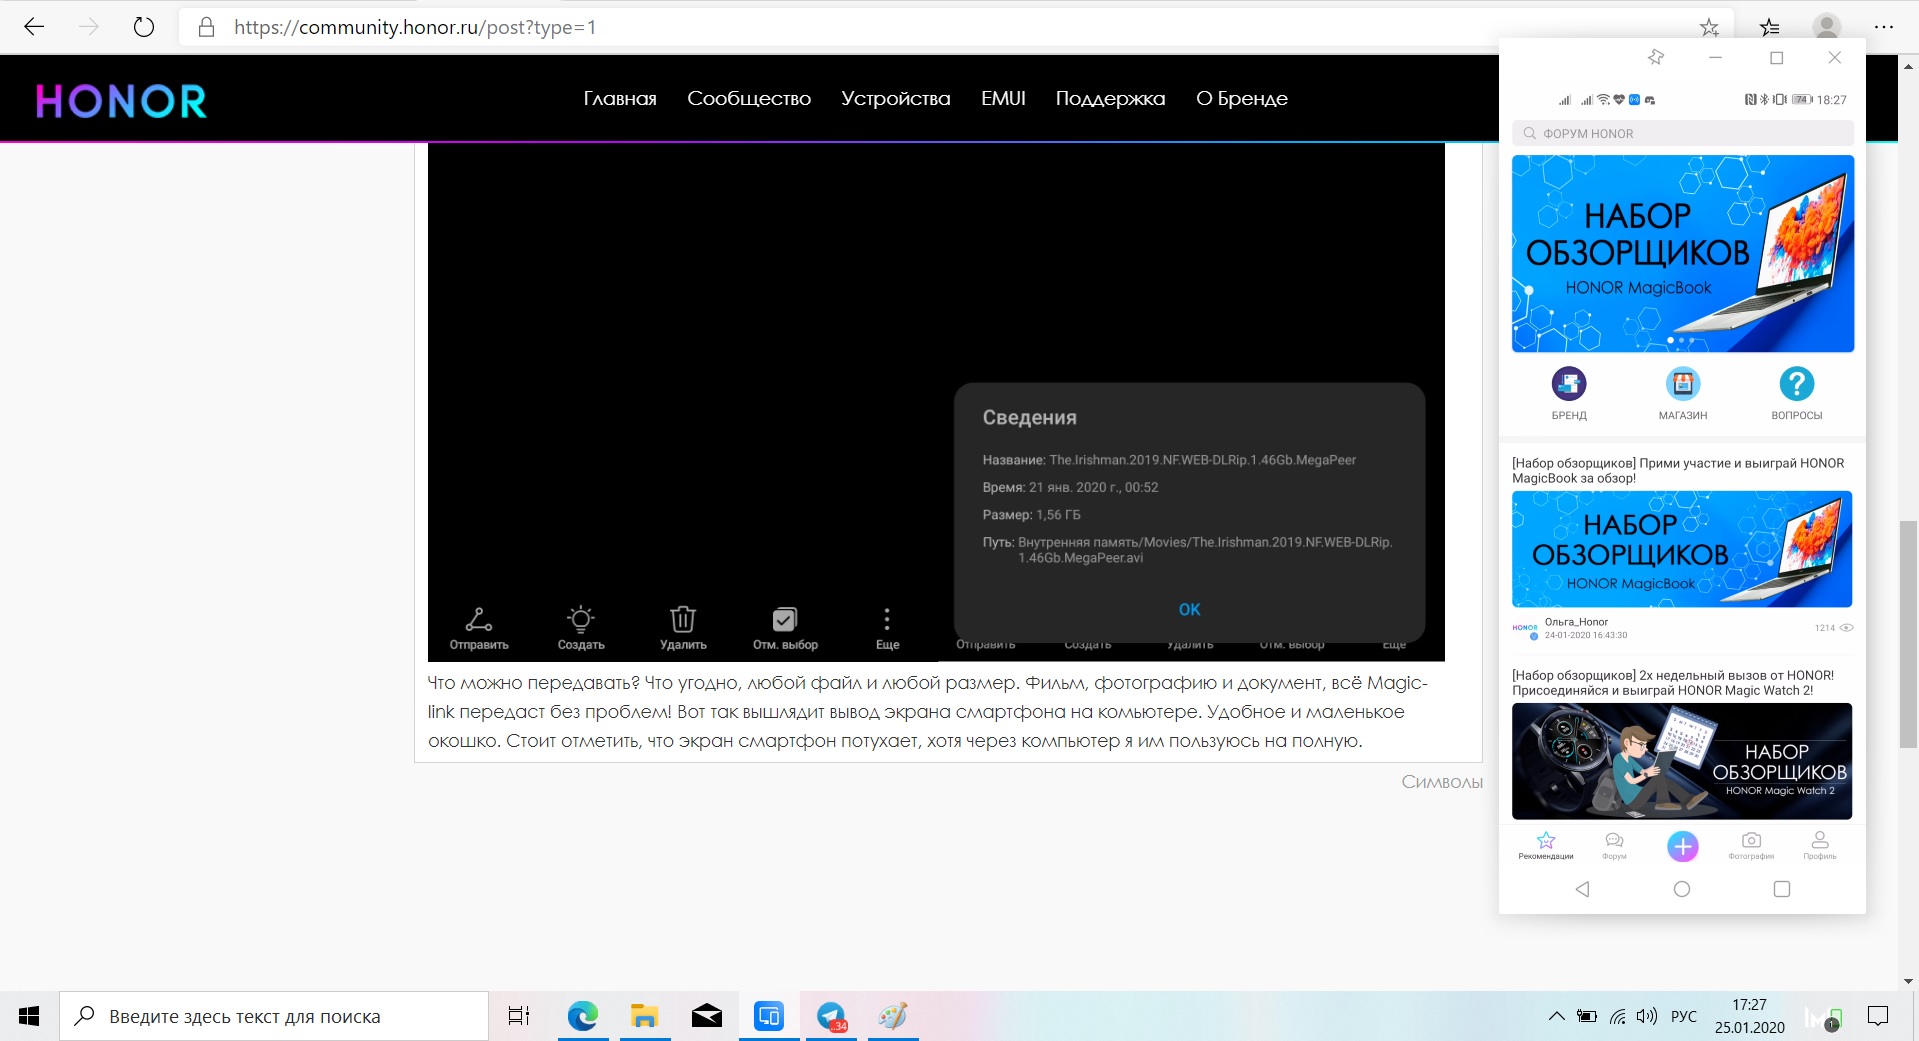Click the Еще three-dot icon in screenshot
The image size is (1919, 1041).
click(x=887, y=619)
